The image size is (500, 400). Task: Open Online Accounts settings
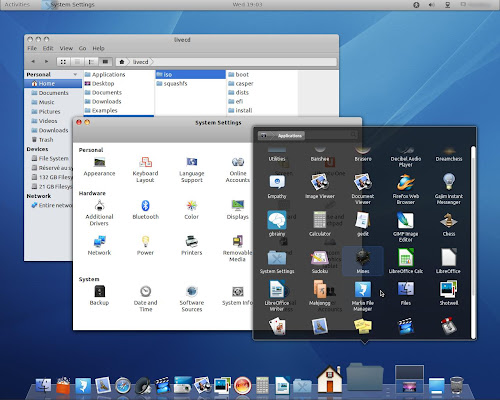[238, 170]
